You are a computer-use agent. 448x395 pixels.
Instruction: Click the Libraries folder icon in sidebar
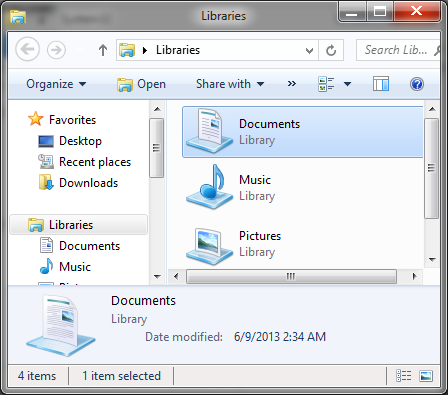coord(36,225)
